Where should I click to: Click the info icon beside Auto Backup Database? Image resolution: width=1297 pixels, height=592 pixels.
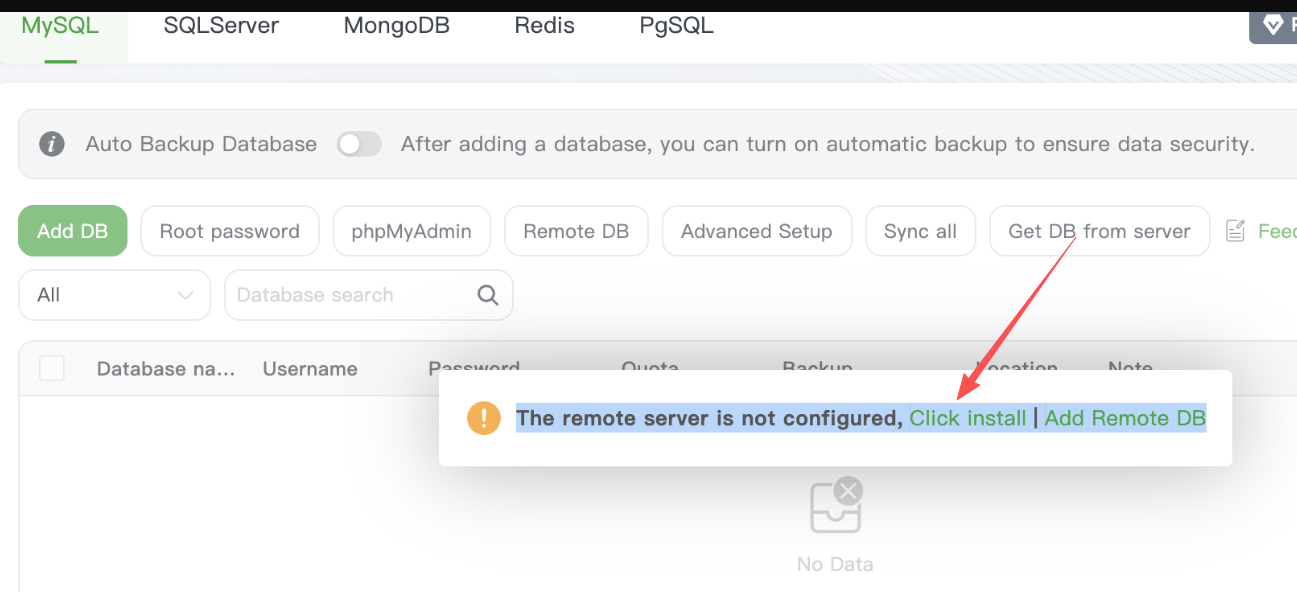tap(52, 144)
